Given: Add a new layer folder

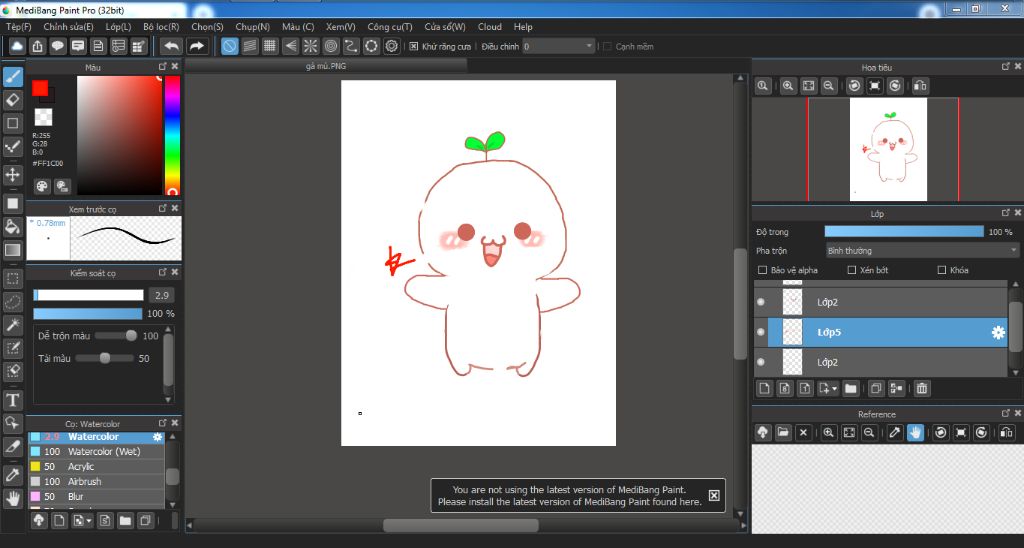Looking at the screenshot, I should [x=850, y=389].
